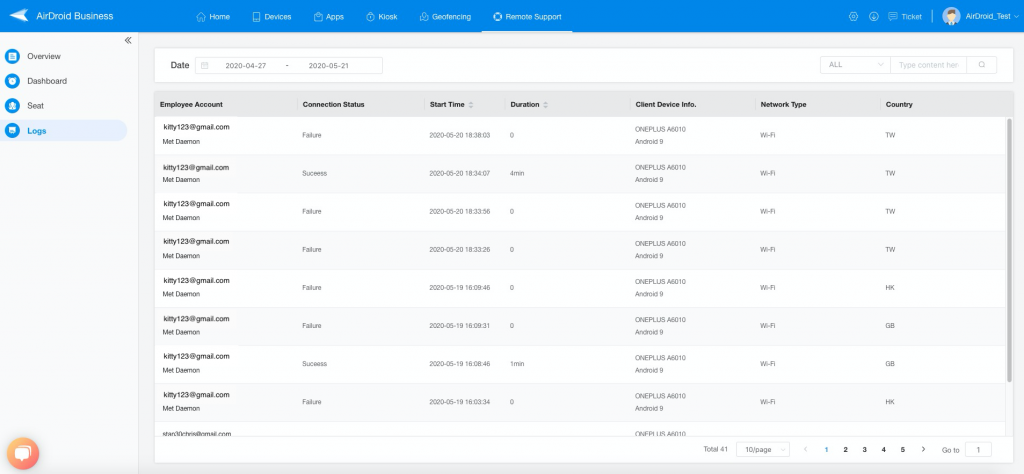Click the Ticket link in header

(x=911, y=16)
